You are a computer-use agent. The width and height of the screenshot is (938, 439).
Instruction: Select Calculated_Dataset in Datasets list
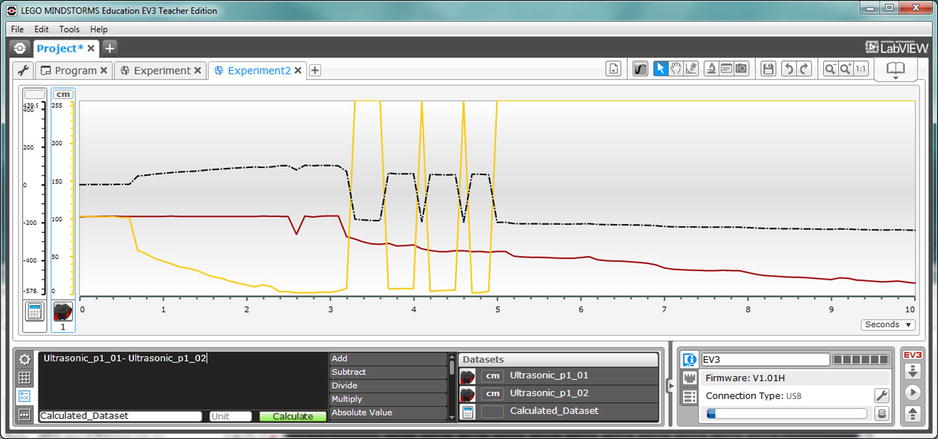pyautogui.click(x=559, y=411)
